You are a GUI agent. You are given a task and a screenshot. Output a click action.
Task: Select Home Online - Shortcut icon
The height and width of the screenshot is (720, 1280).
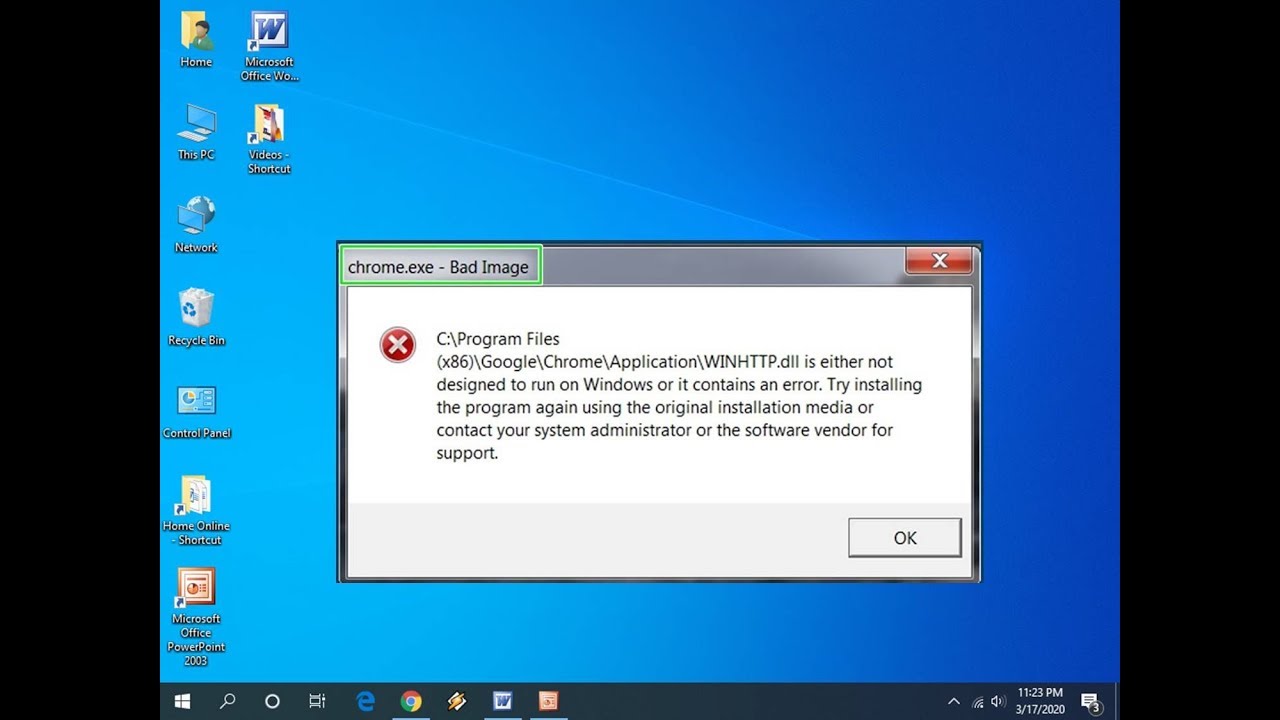tap(196, 511)
